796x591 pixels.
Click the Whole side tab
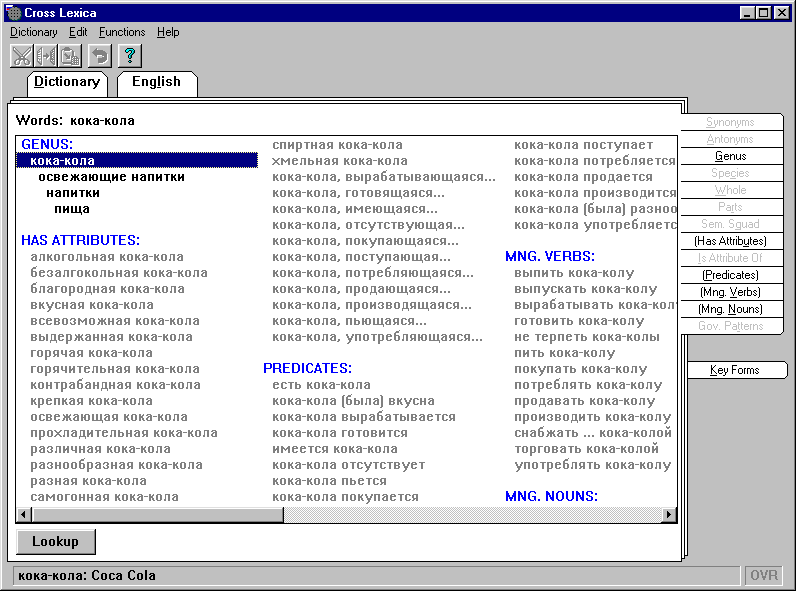pyautogui.click(x=731, y=190)
